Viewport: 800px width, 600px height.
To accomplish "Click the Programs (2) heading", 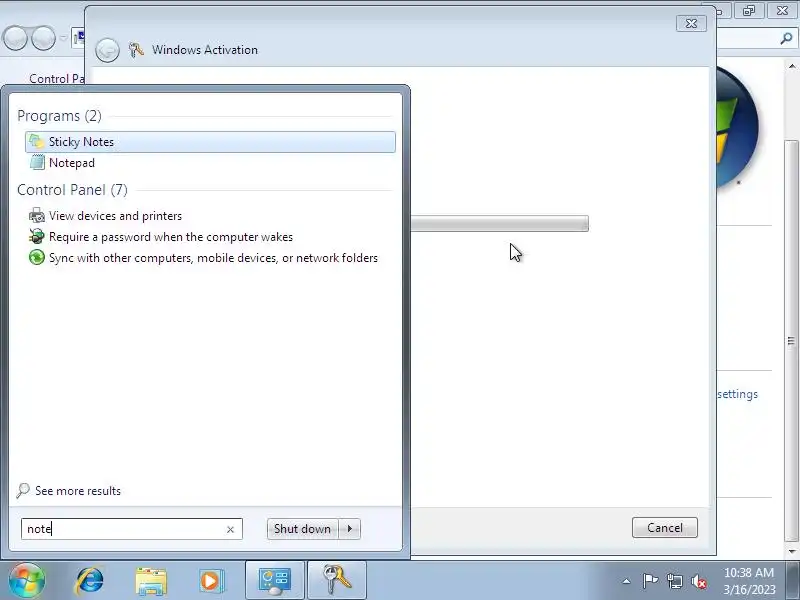I will point(59,116).
